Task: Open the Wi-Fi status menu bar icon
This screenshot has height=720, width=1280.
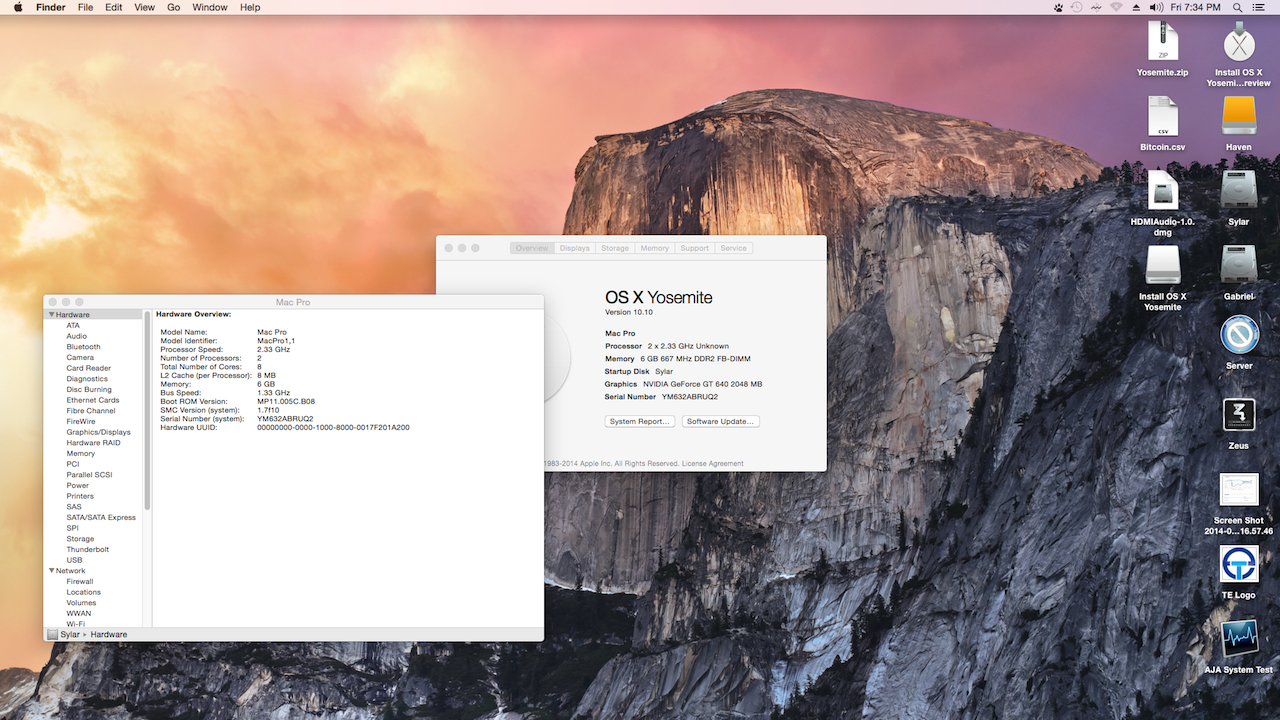Action: [x=1116, y=7]
